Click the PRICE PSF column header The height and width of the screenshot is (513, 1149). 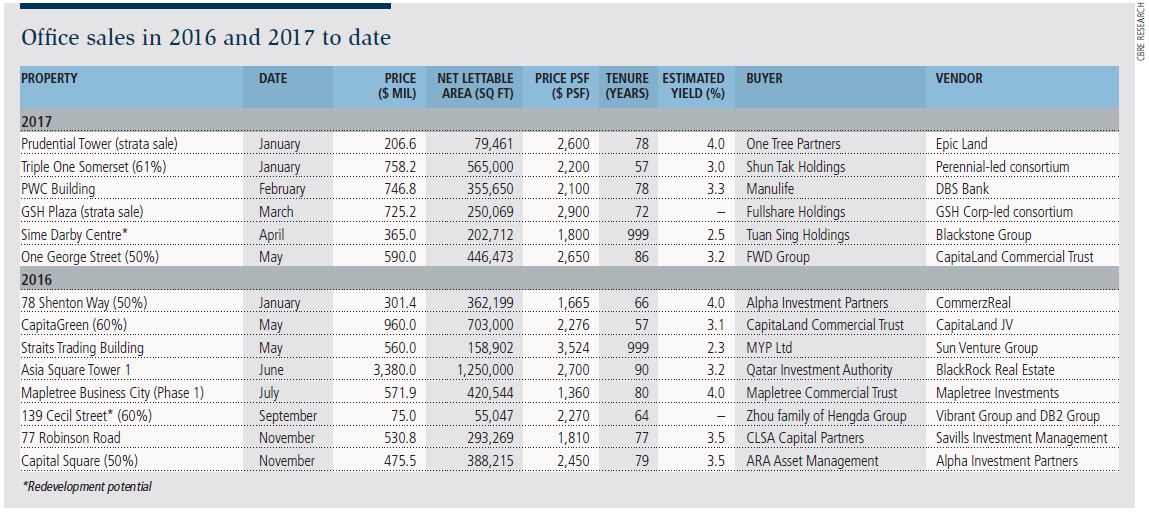[x=563, y=86]
